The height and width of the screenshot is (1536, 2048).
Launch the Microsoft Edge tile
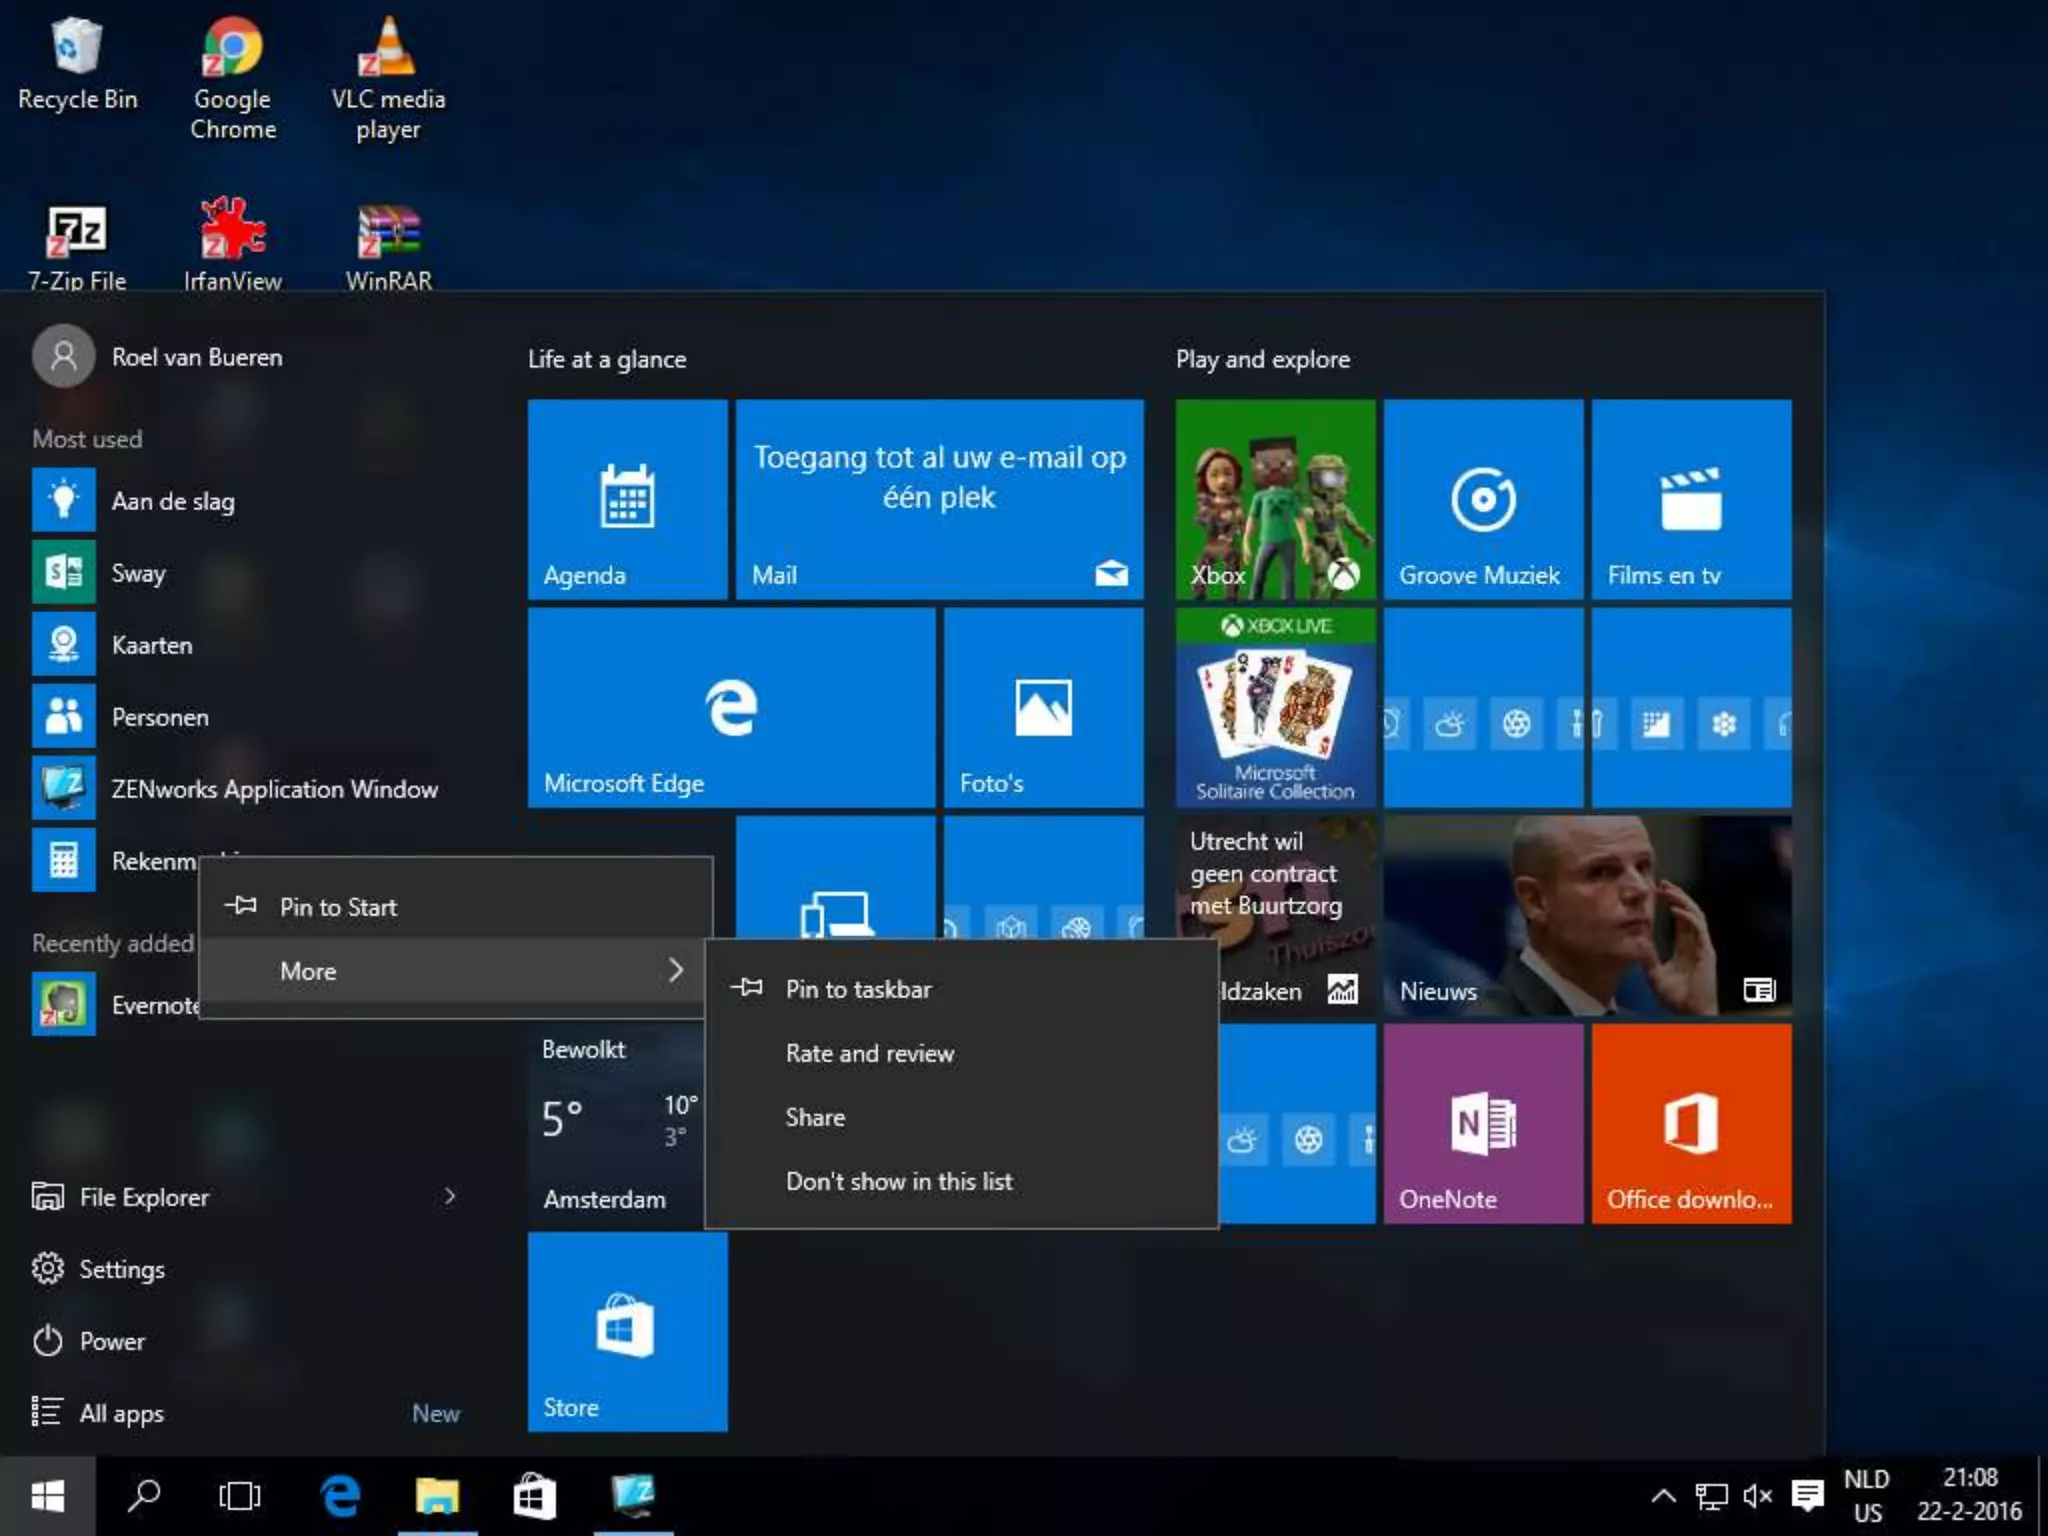click(x=731, y=707)
